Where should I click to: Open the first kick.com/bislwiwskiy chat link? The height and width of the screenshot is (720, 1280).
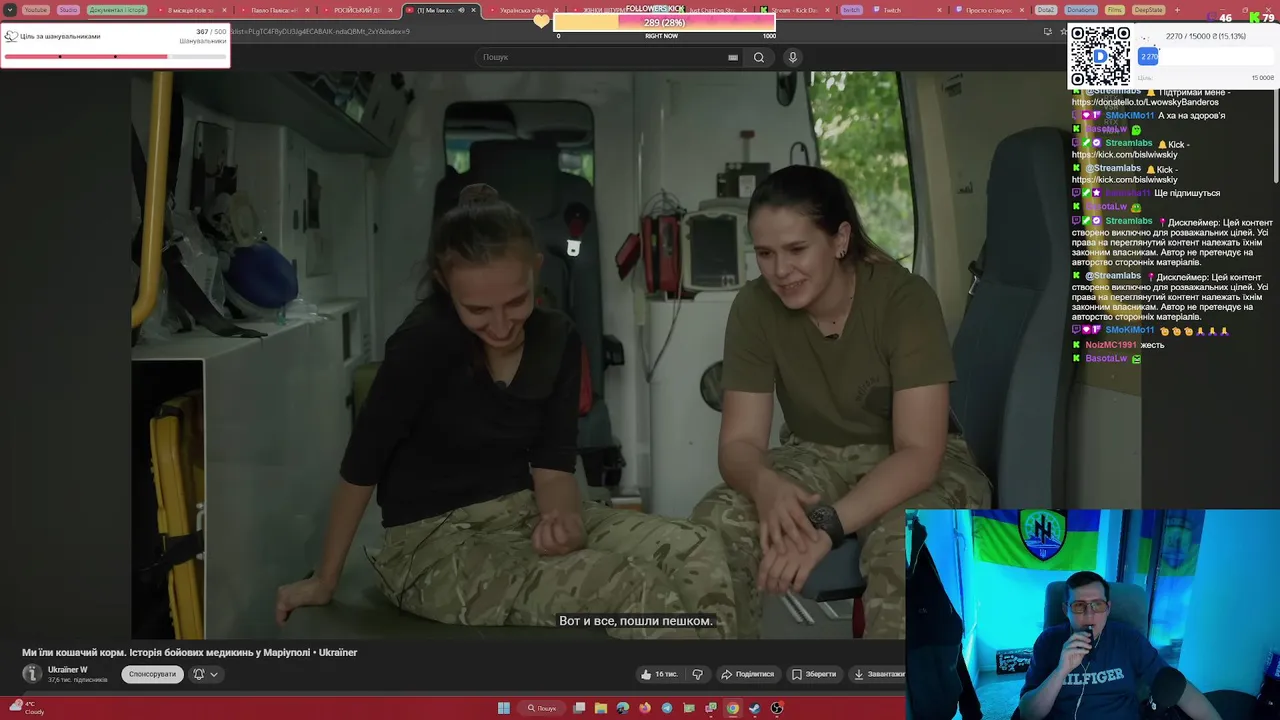click(x=1125, y=155)
